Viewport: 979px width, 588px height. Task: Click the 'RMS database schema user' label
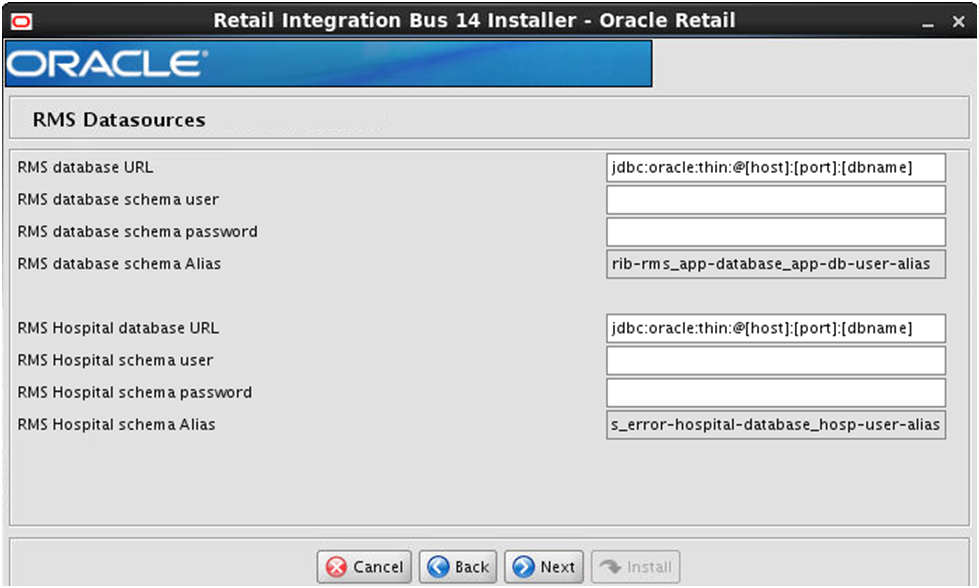click(118, 199)
